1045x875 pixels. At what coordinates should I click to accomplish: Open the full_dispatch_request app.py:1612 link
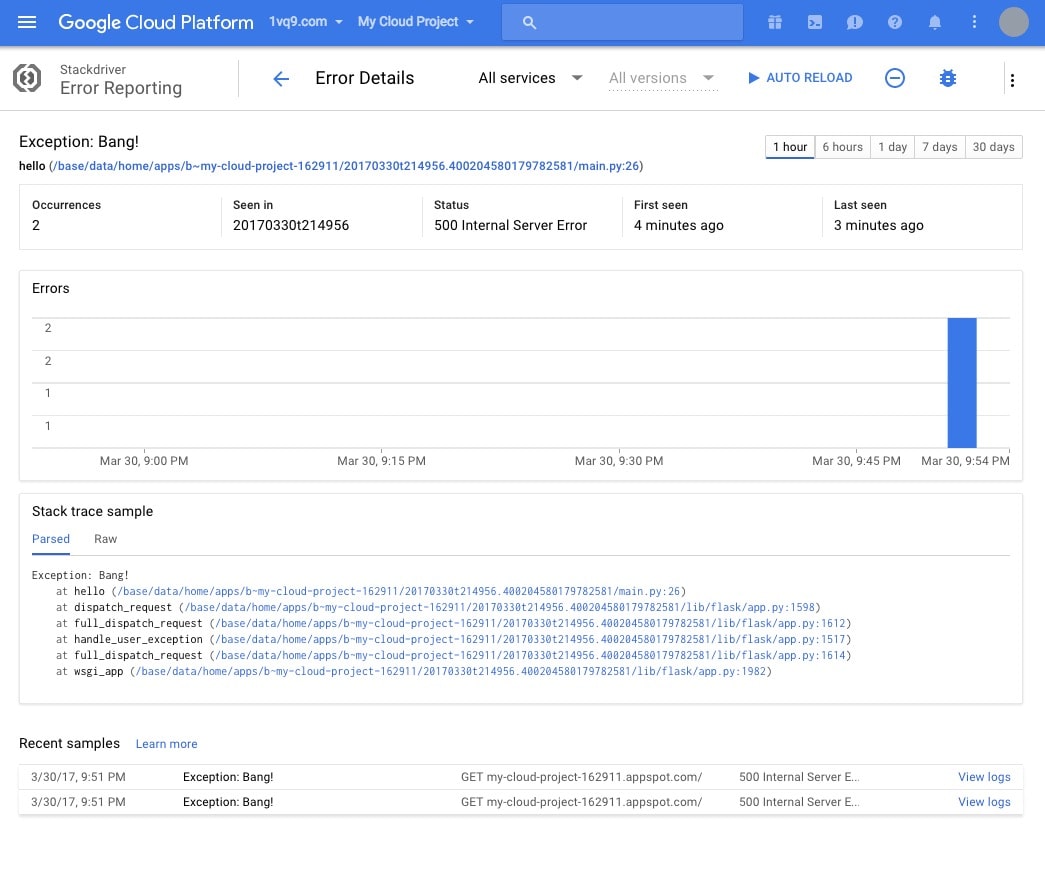point(531,623)
